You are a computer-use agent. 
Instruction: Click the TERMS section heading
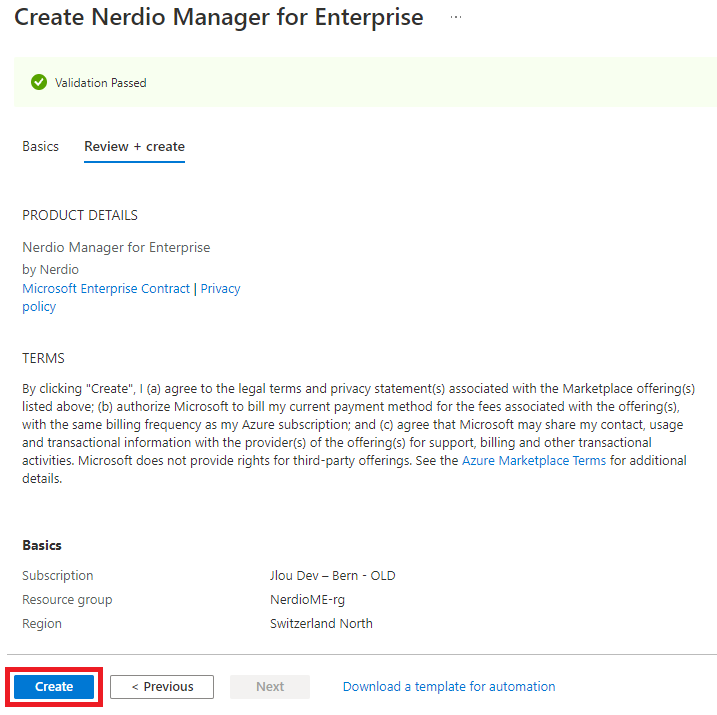43,358
